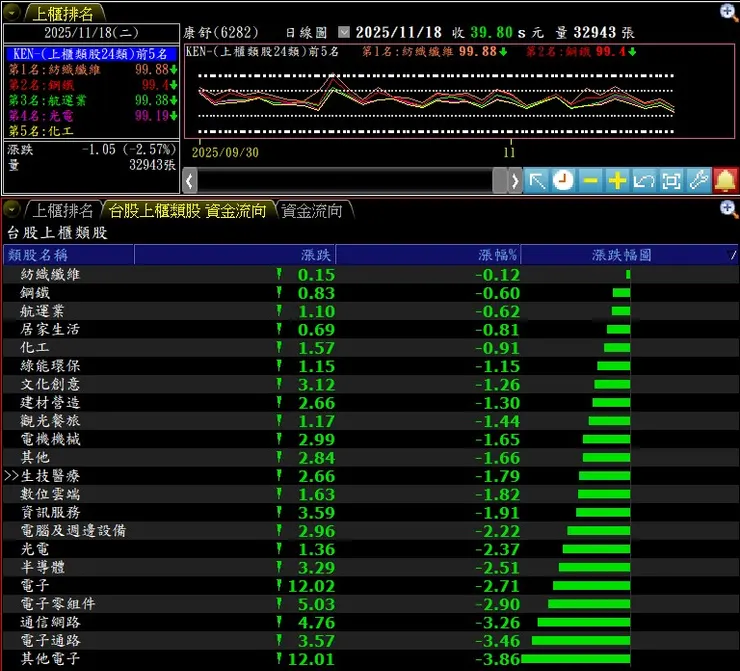Open chart settings wrench icon
The height and width of the screenshot is (671, 740).
point(698,181)
